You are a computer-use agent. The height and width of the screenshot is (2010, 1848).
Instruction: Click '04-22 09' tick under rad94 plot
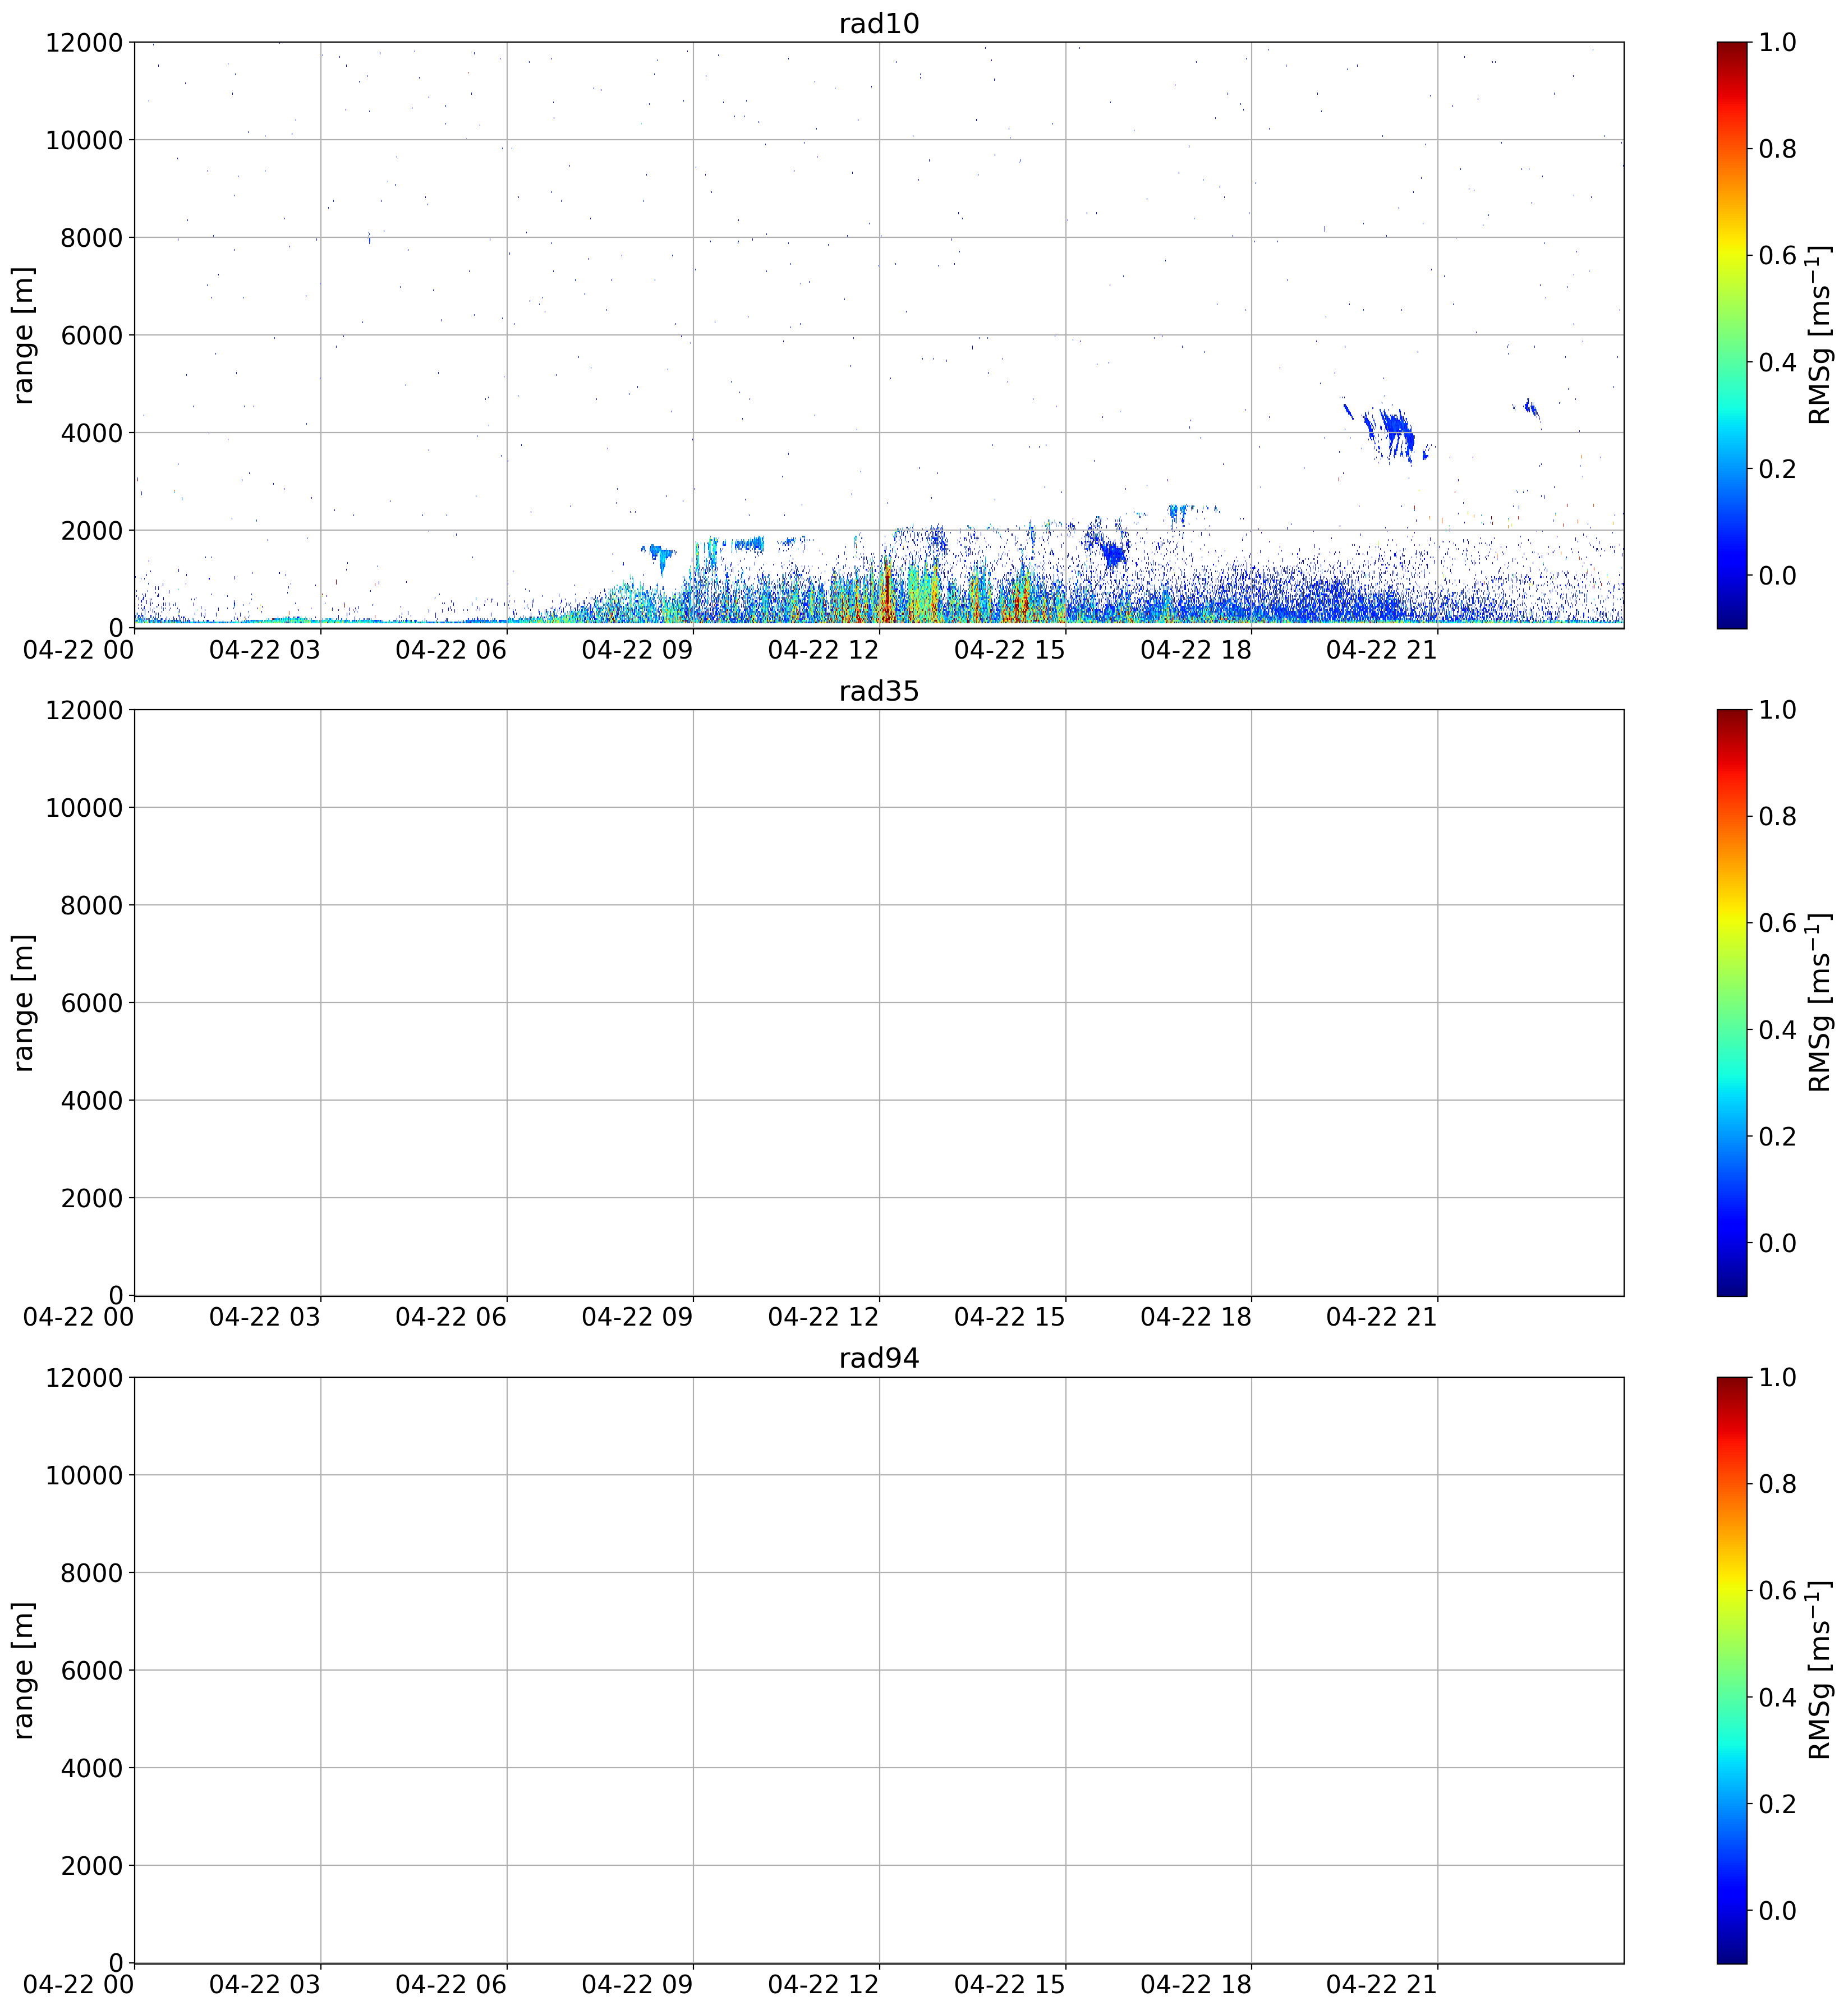pyautogui.click(x=637, y=1985)
